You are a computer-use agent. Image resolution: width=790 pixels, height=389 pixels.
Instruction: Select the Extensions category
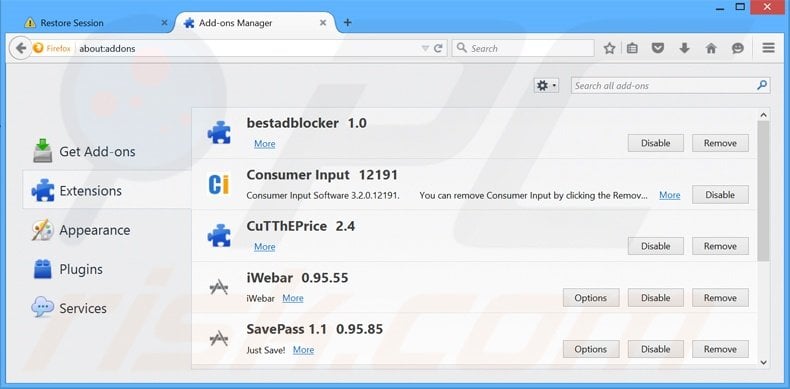[x=107, y=191]
